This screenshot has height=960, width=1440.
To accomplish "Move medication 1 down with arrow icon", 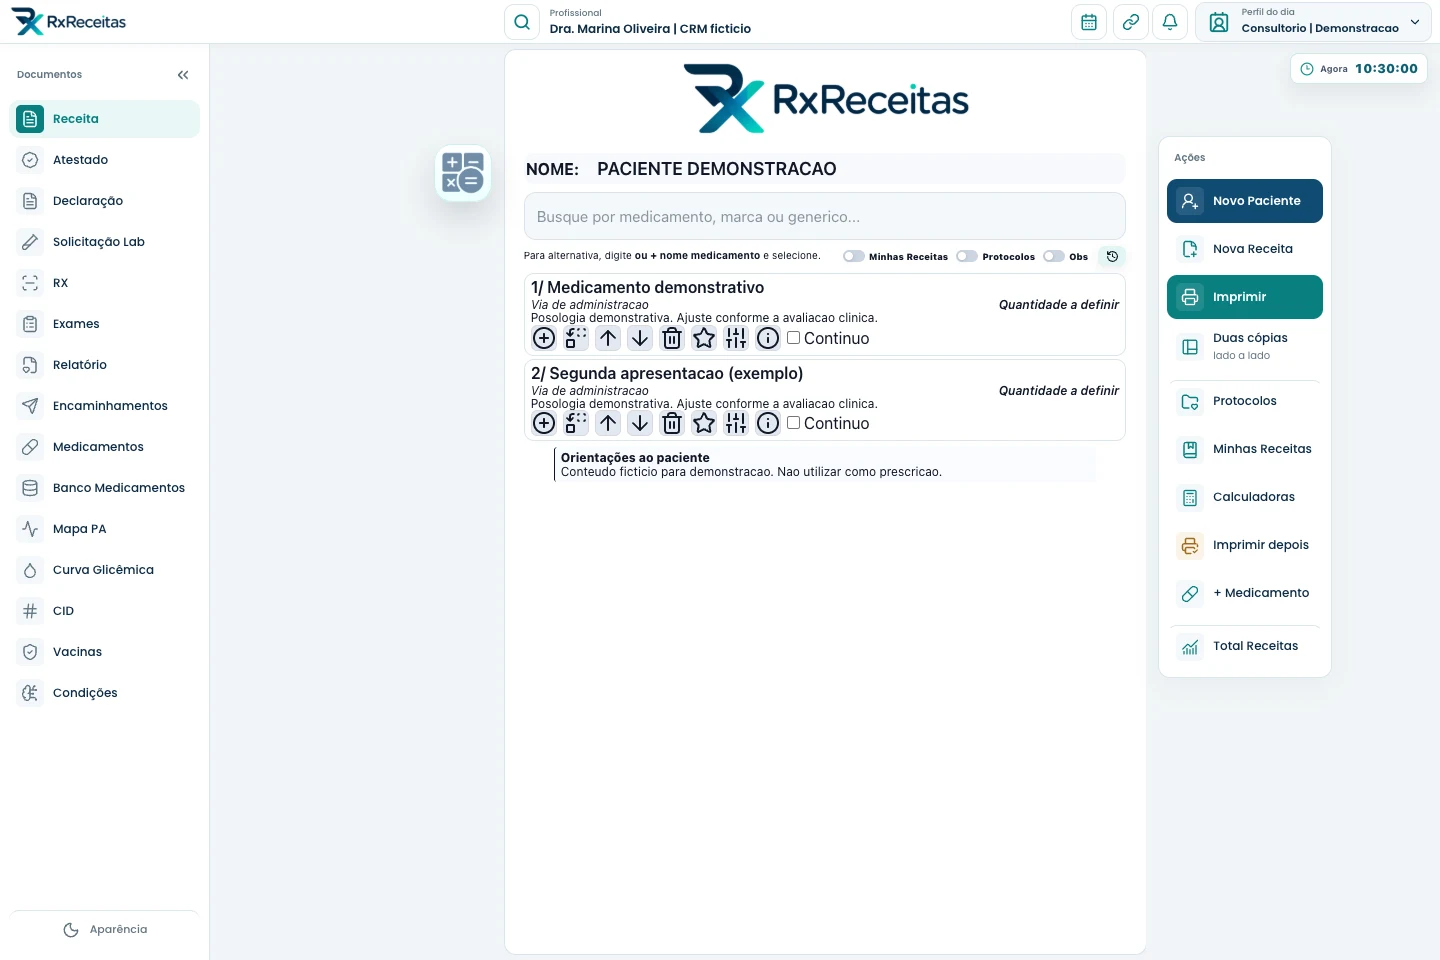I will pos(640,338).
